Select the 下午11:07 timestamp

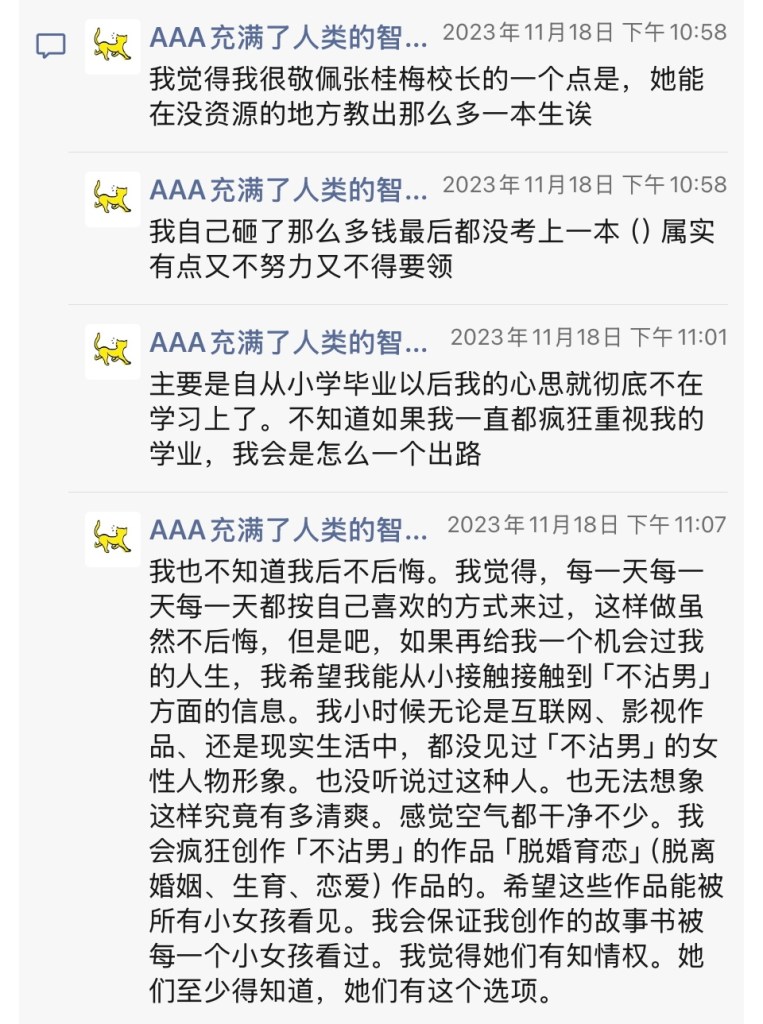(586, 524)
